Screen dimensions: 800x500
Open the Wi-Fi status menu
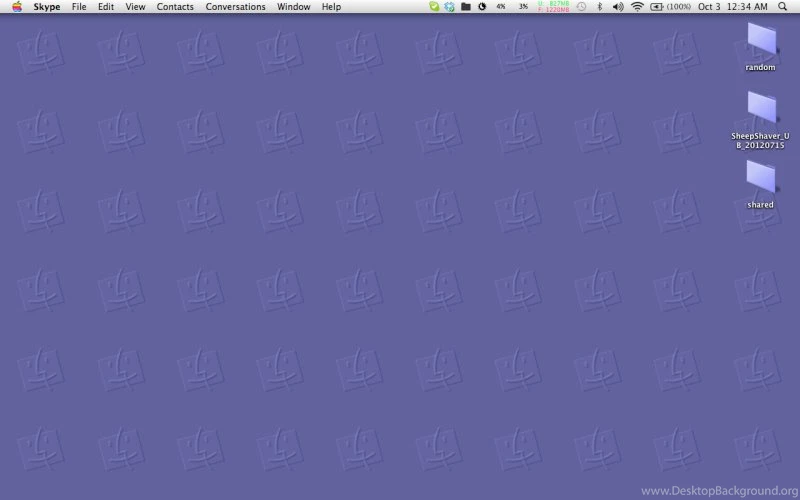[637, 6]
